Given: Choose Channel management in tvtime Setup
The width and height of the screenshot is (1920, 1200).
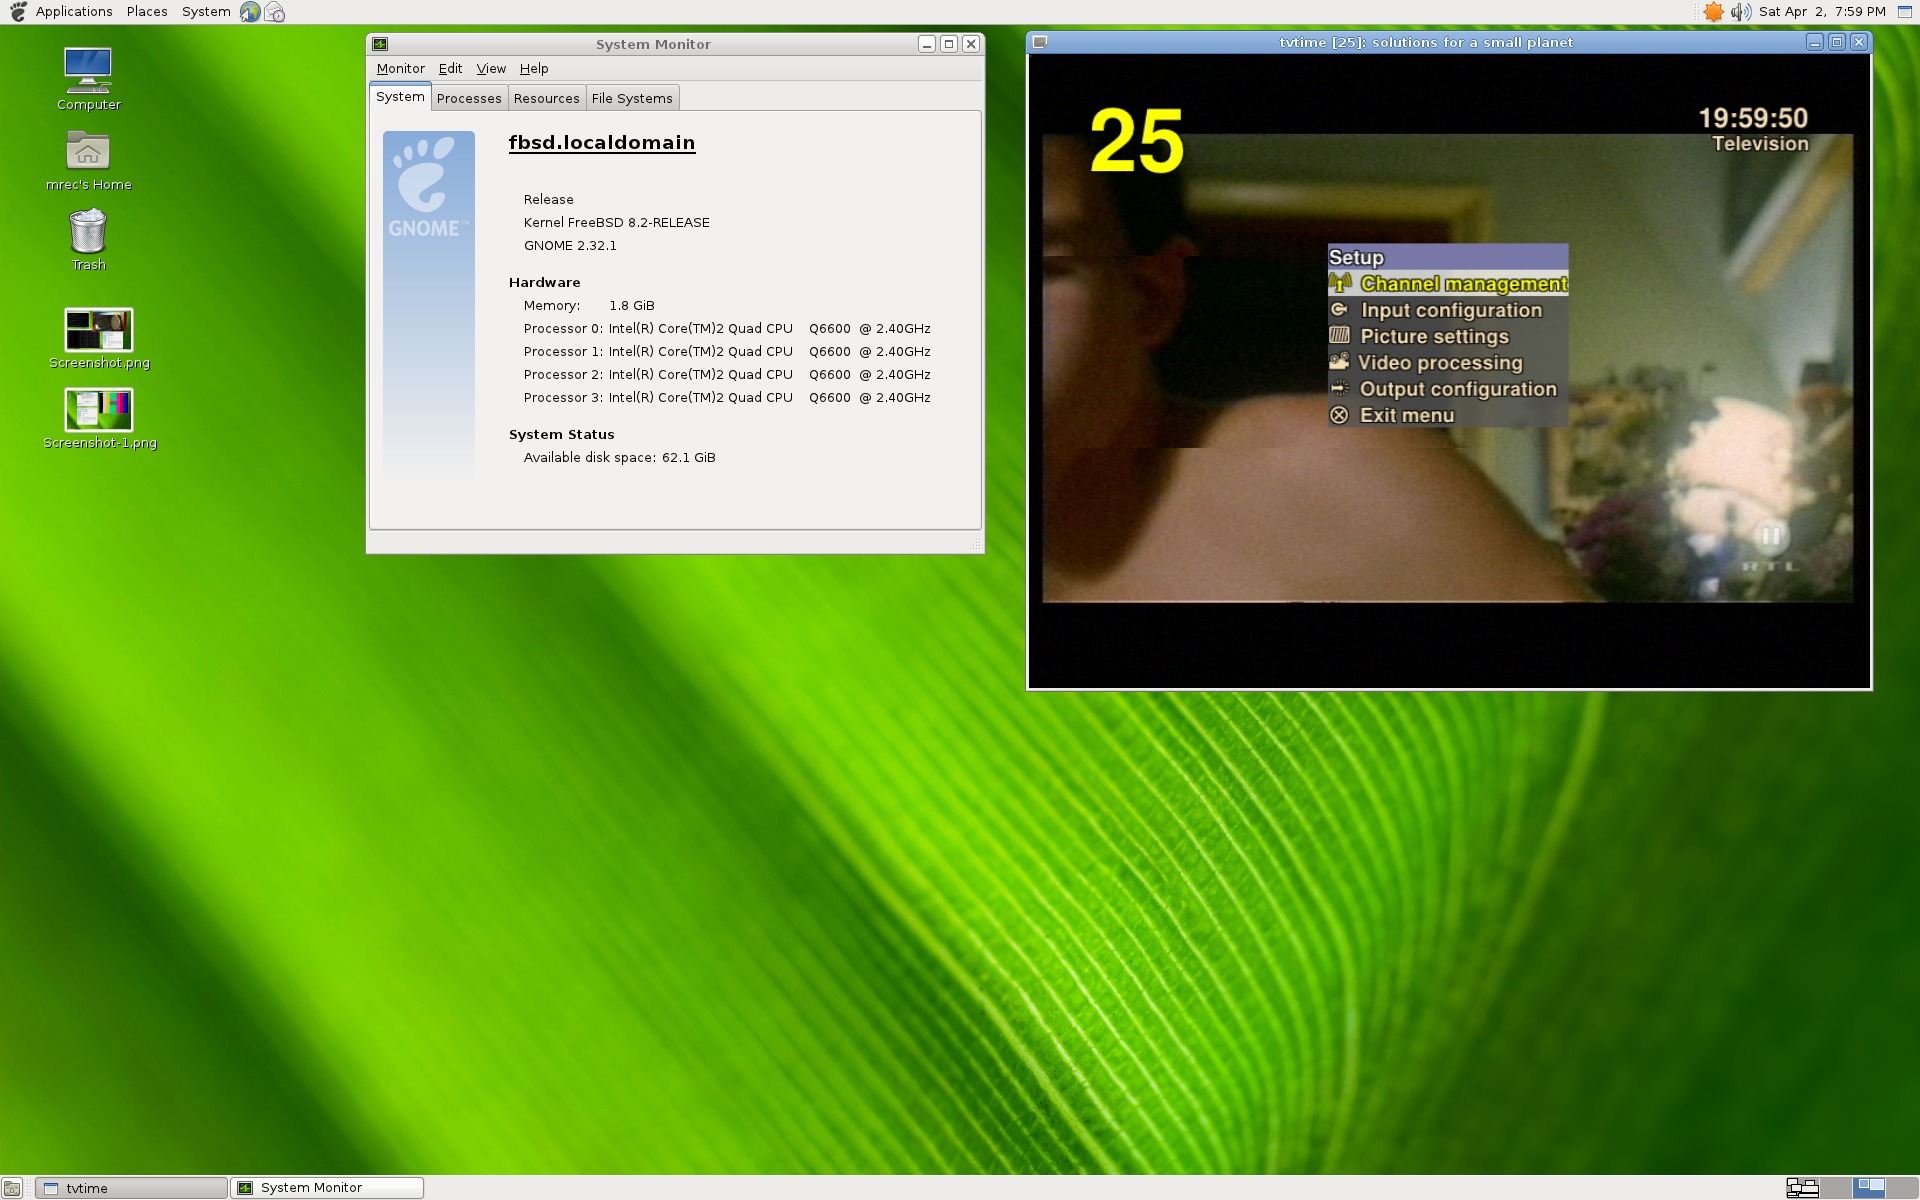Looking at the screenshot, I should tap(1447, 284).
